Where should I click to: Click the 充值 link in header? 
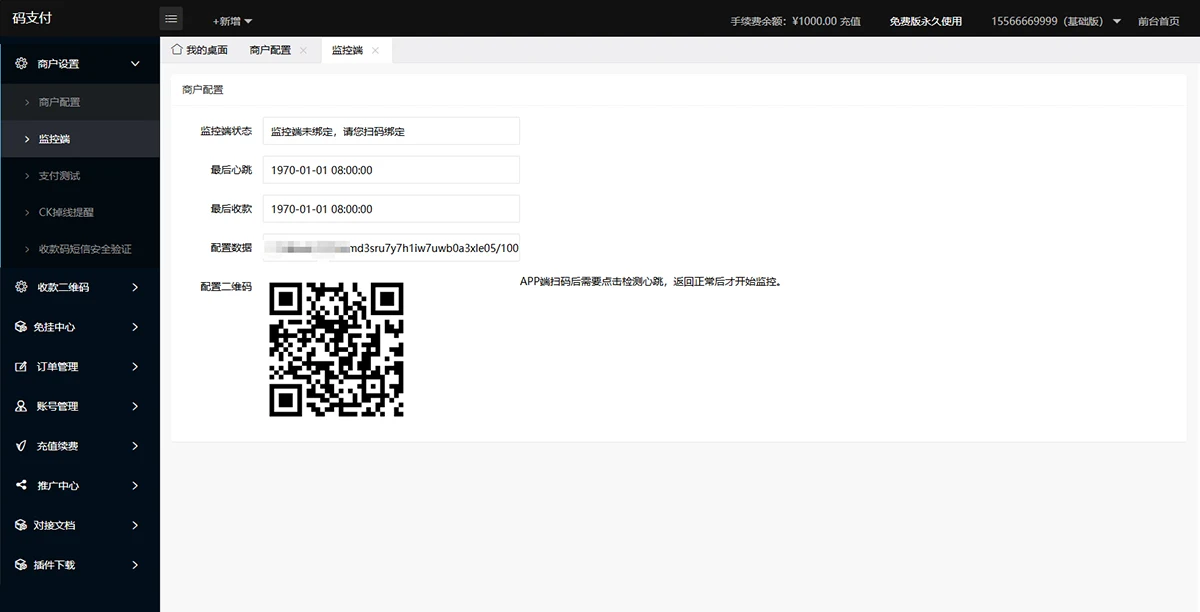[x=850, y=21]
